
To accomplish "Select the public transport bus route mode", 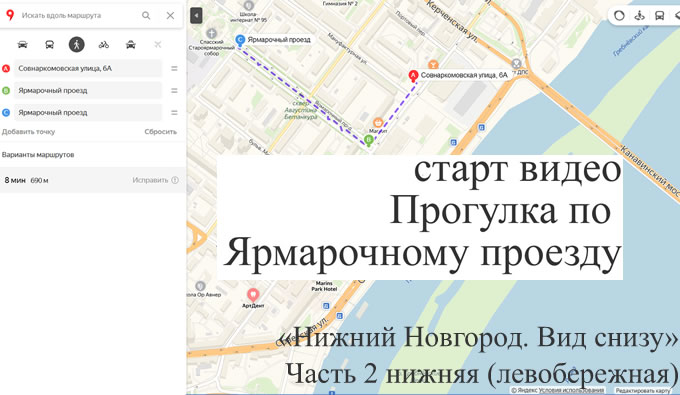I will coord(49,45).
